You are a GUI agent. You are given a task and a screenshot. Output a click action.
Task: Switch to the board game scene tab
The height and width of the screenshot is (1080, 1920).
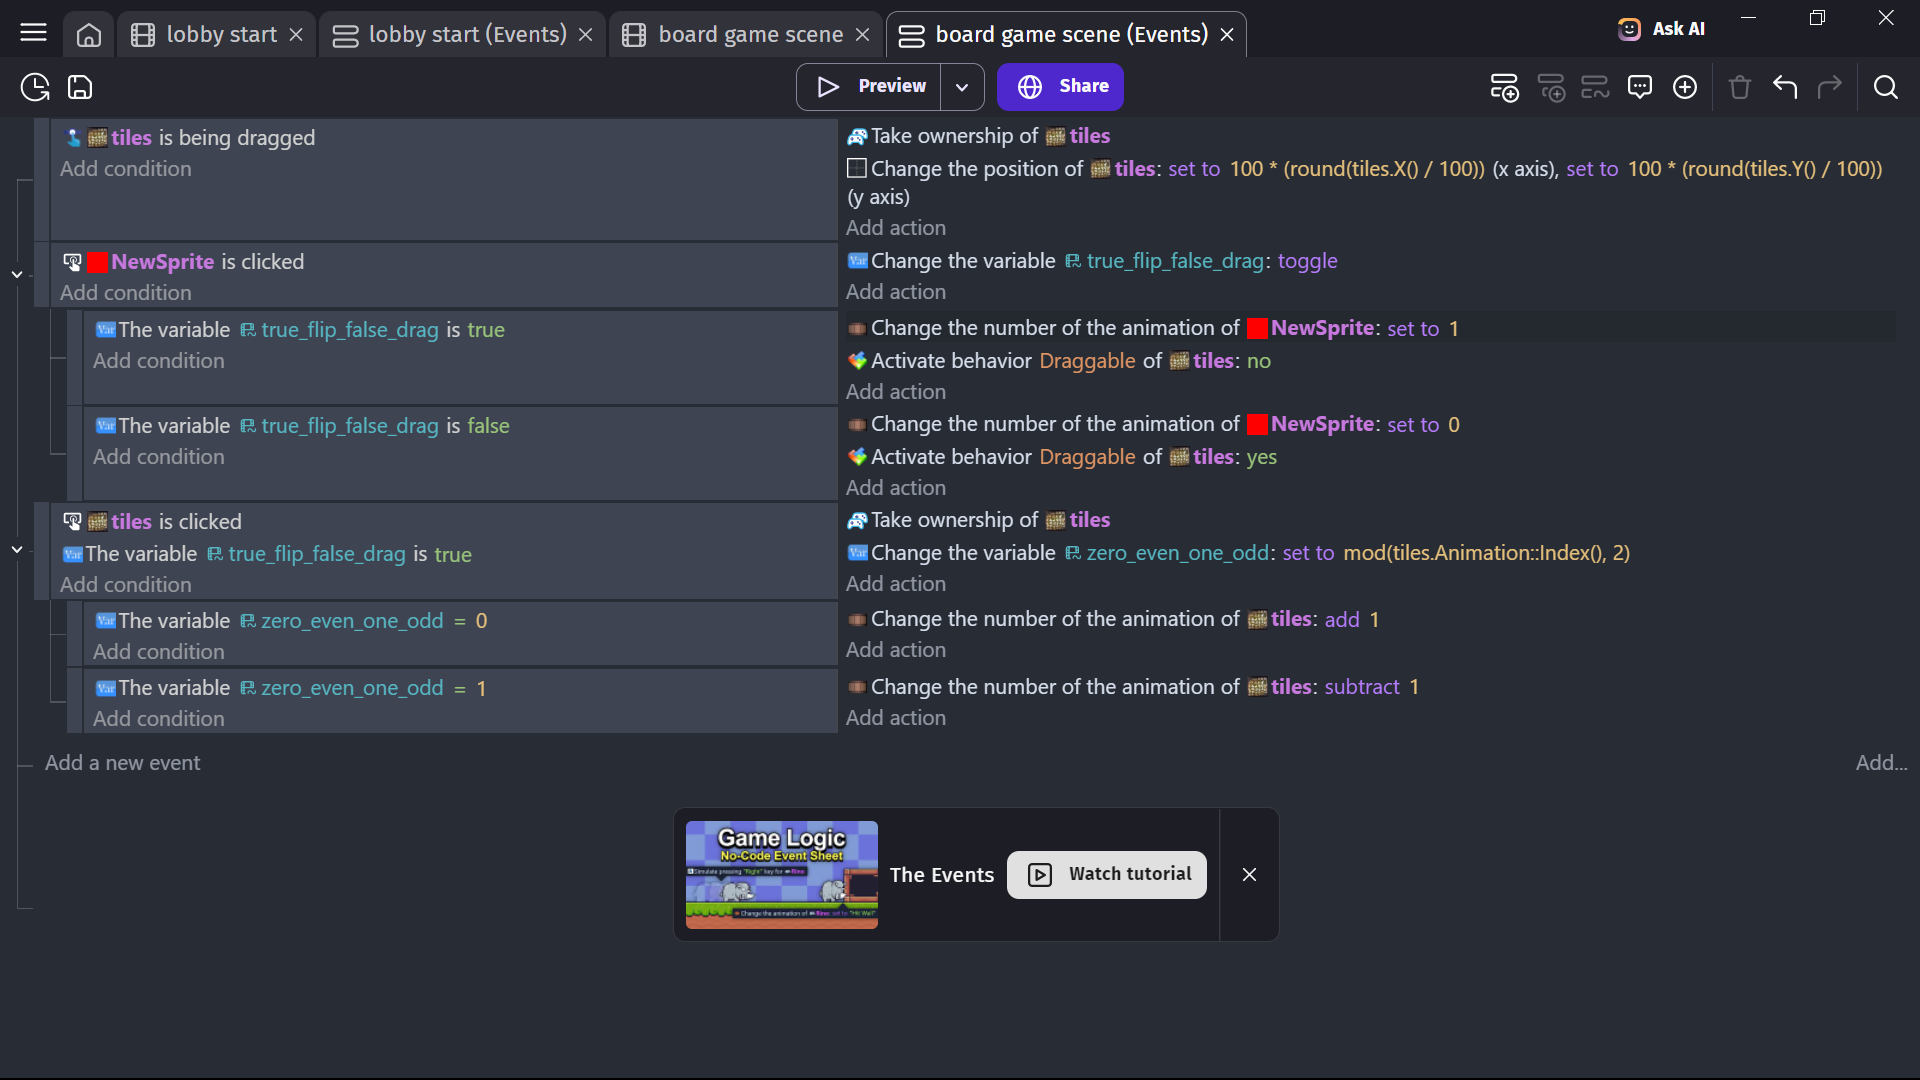pos(750,35)
